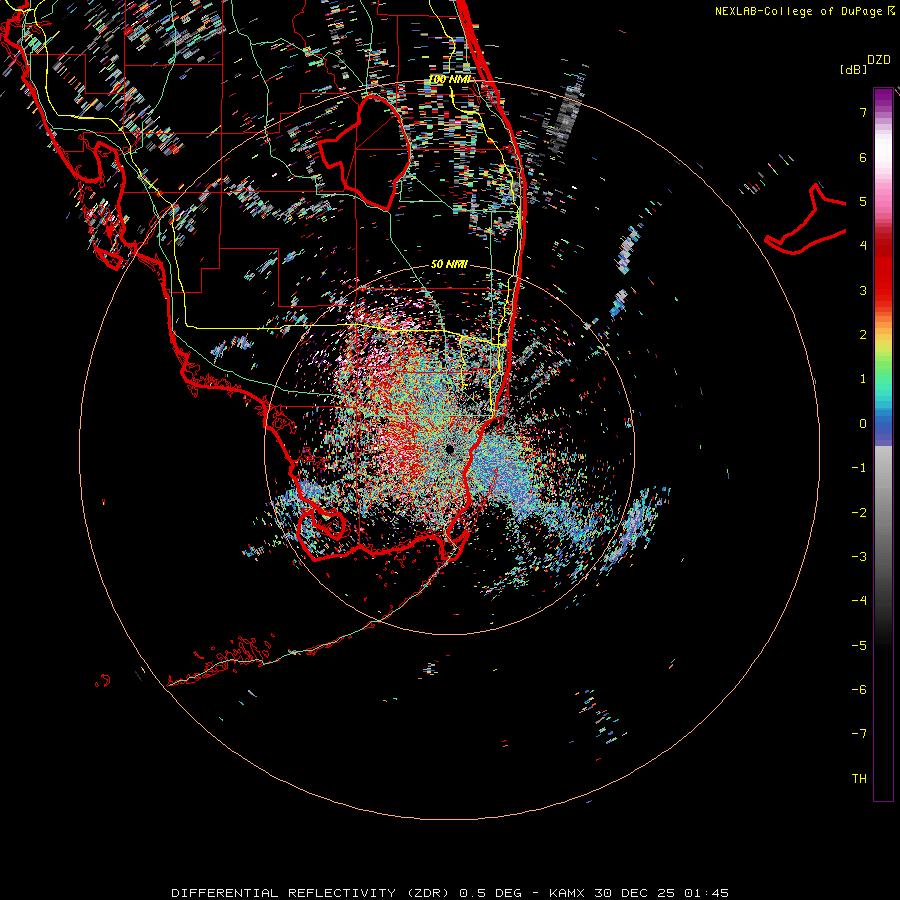
Task: Click the 50 NMI range ring label
Action: point(449,264)
